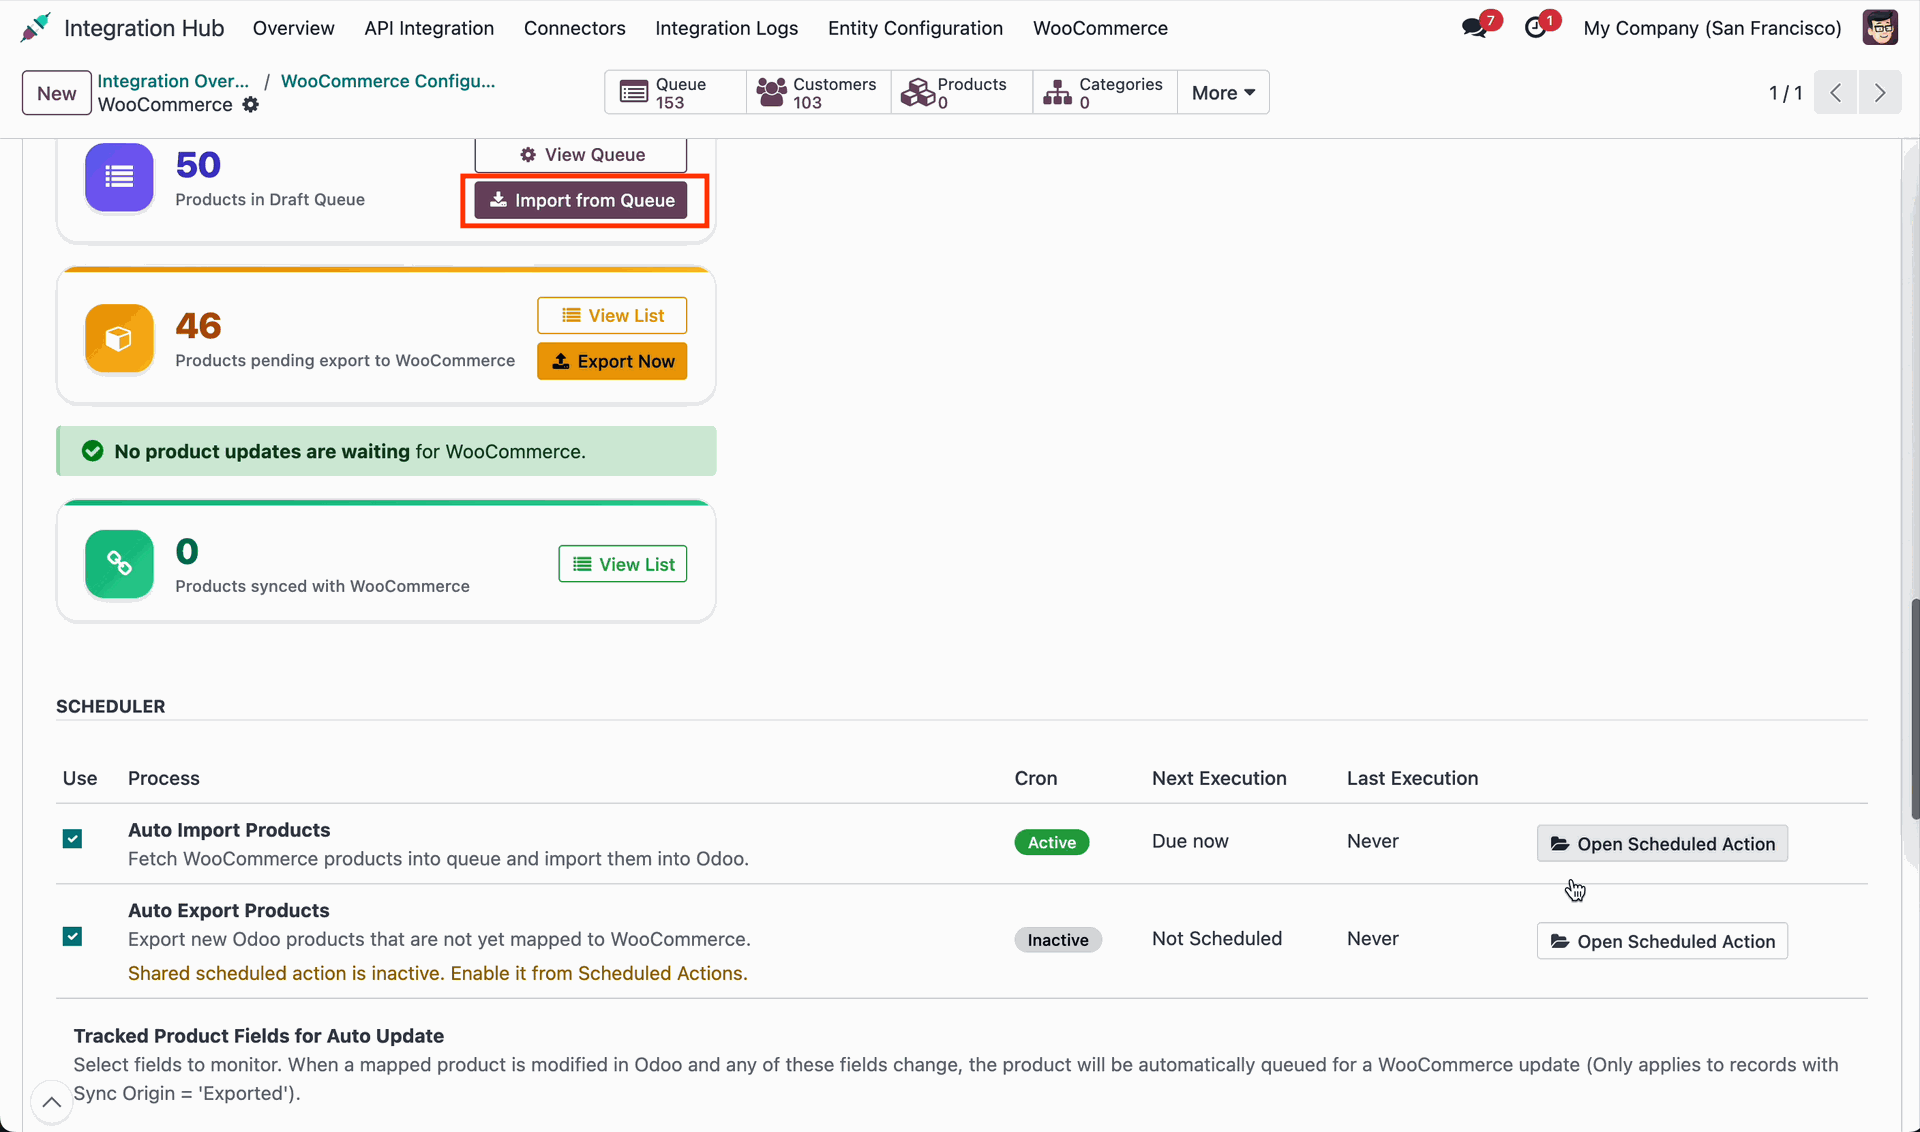
Task: Click the 'Due now' next execution value
Action: [1190, 841]
